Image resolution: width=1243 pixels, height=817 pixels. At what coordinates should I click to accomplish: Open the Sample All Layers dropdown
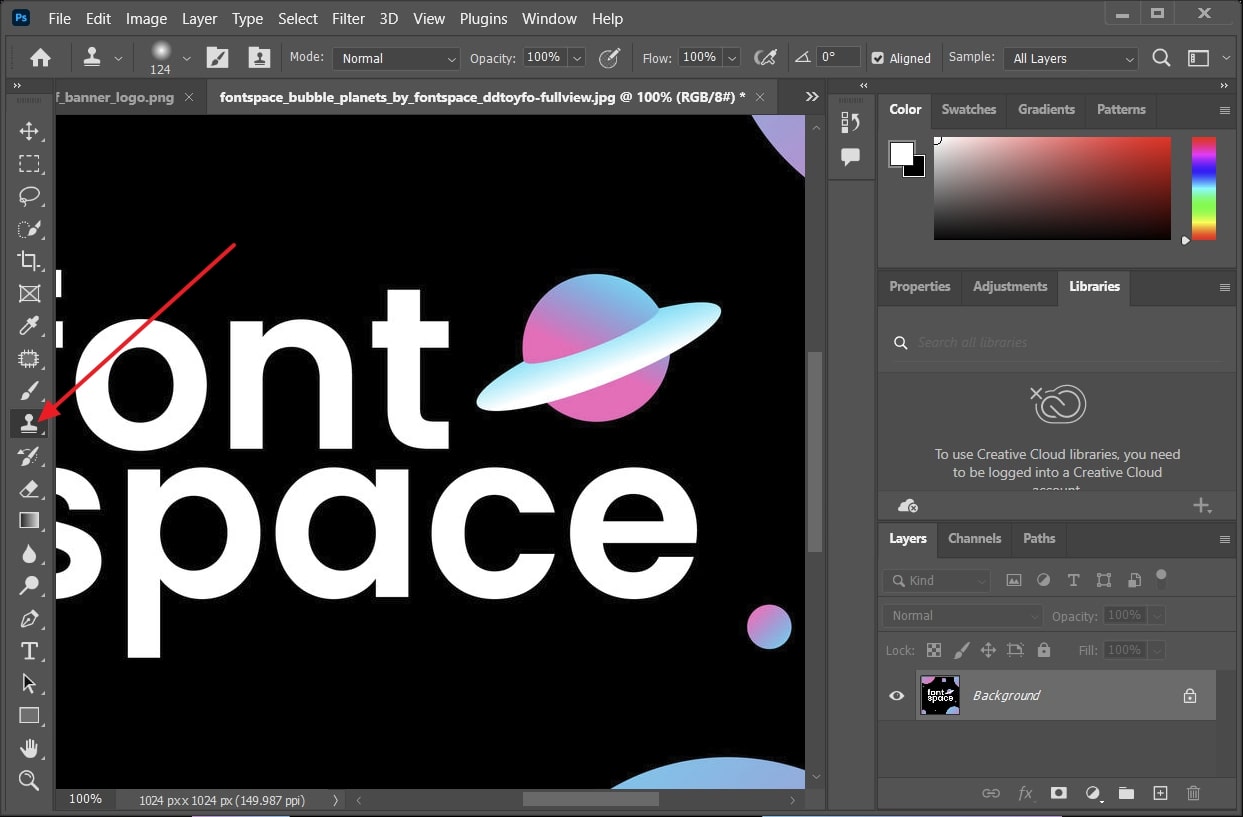(x=1071, y=58)
